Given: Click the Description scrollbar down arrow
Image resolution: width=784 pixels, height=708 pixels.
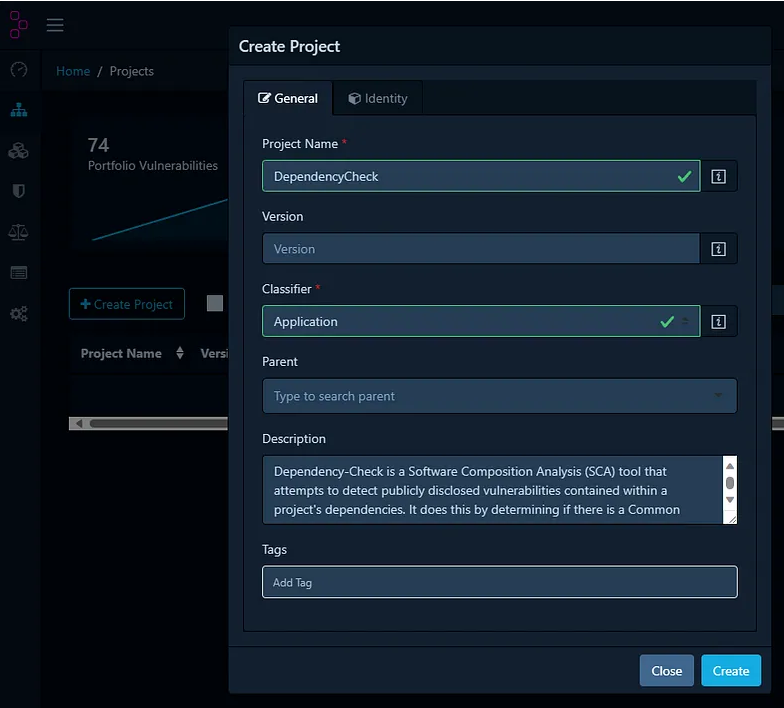Looking at the screenshot, I should pos(730,500).
